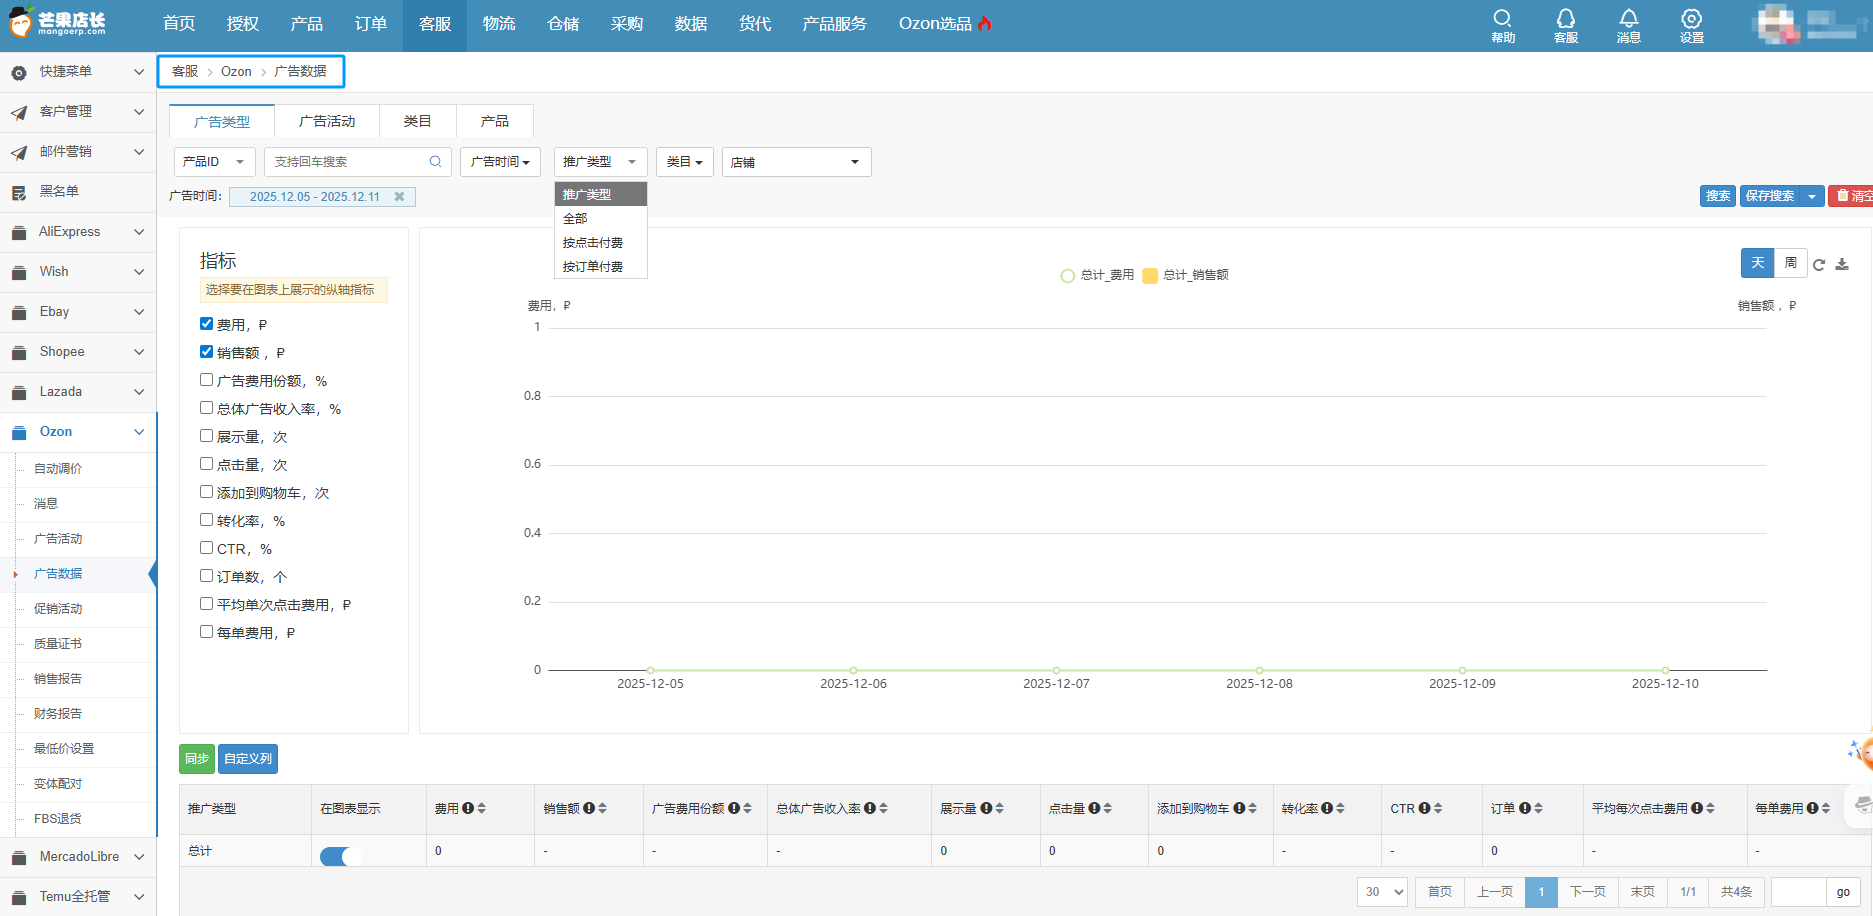Image resolution: width=1873 pixels, height=916 pixels.
Task: Click the chart refresh icon
Action: point(1819,265)
